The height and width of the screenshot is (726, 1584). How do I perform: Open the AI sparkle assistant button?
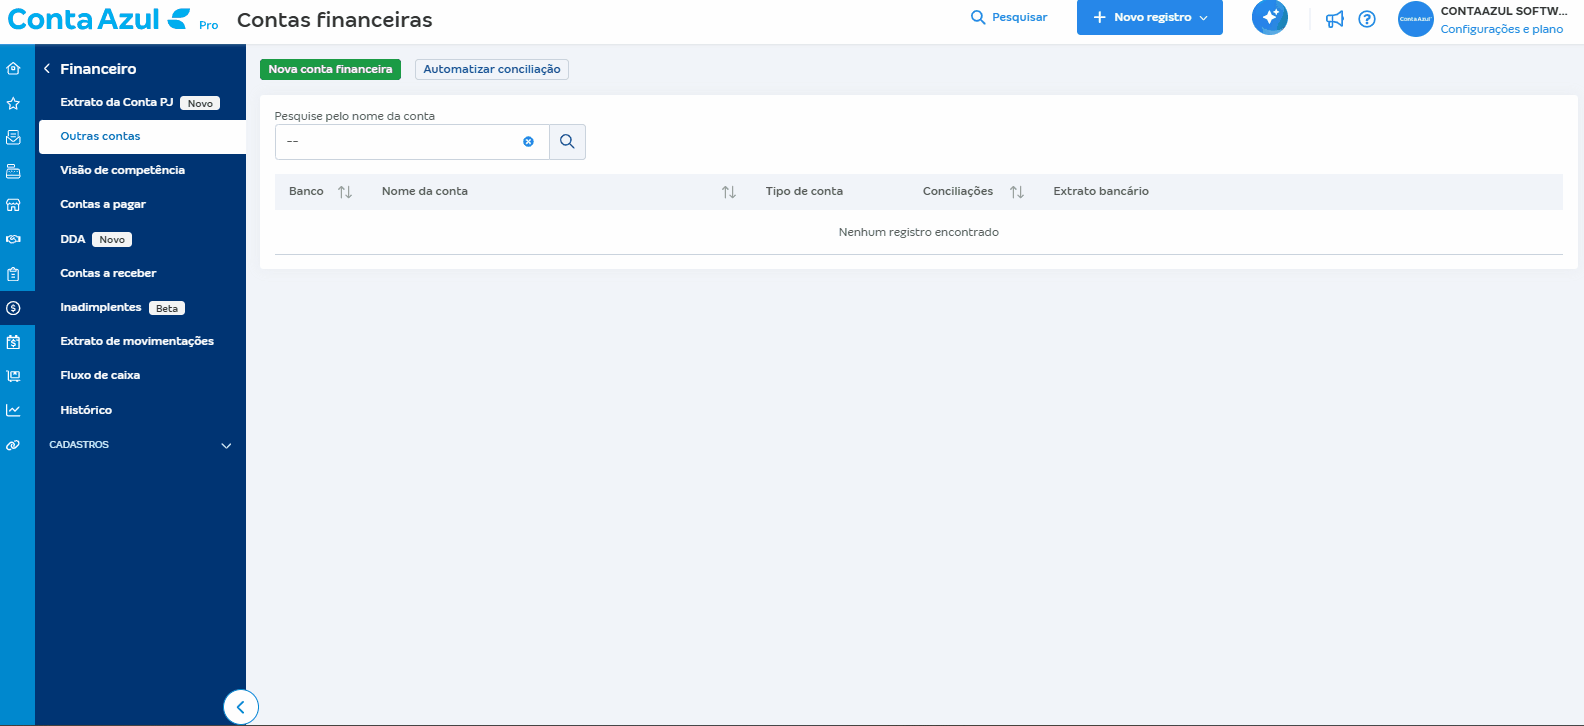[x=1270, y=17]
